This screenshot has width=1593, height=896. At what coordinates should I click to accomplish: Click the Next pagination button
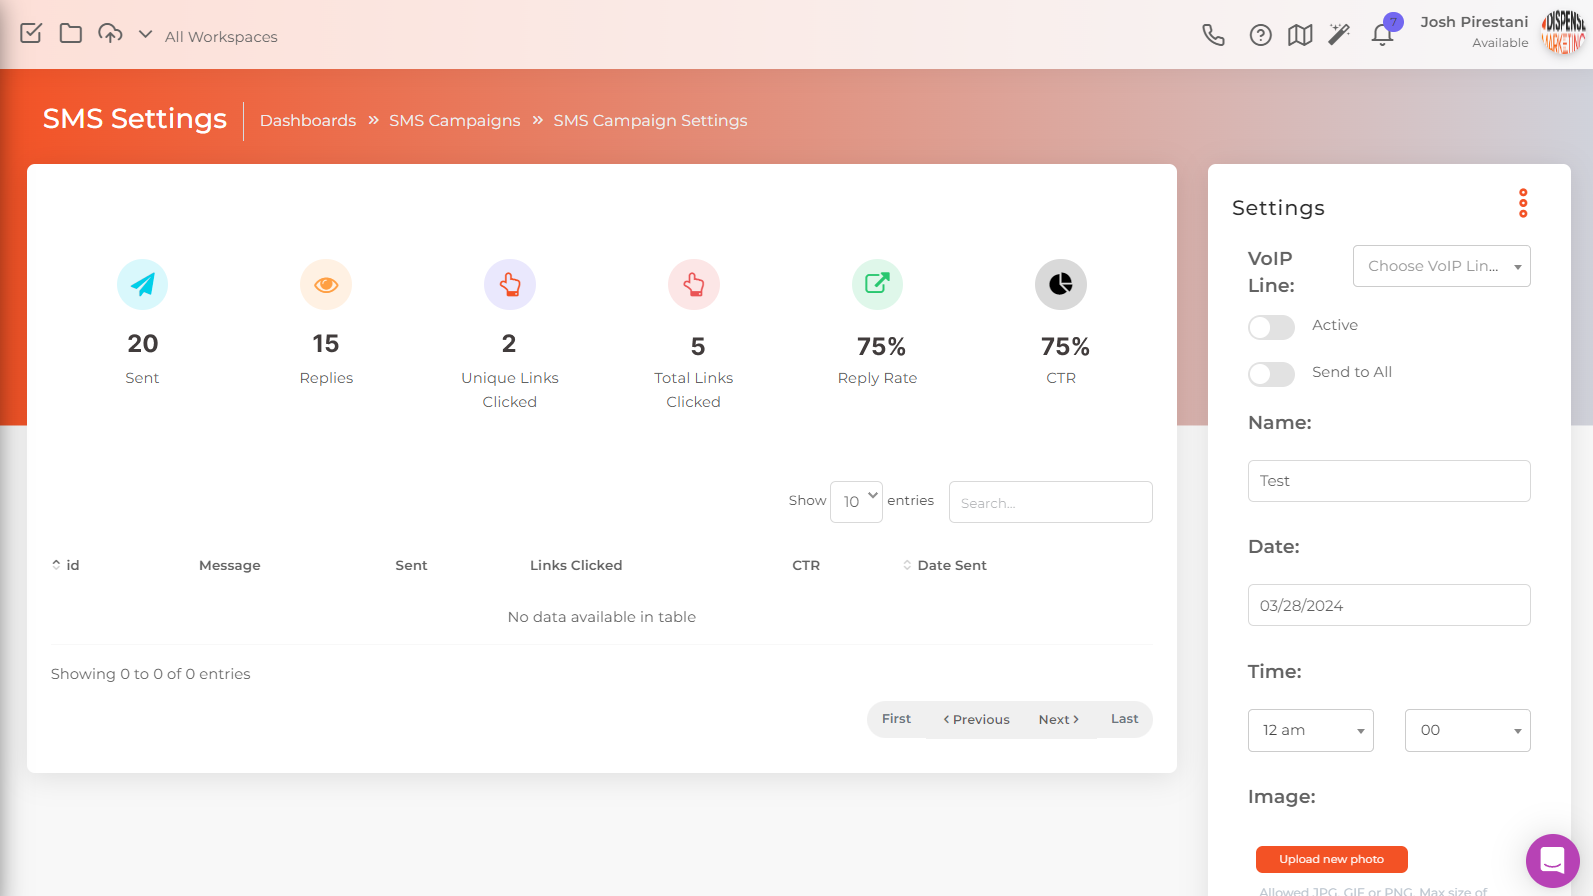1058,719
